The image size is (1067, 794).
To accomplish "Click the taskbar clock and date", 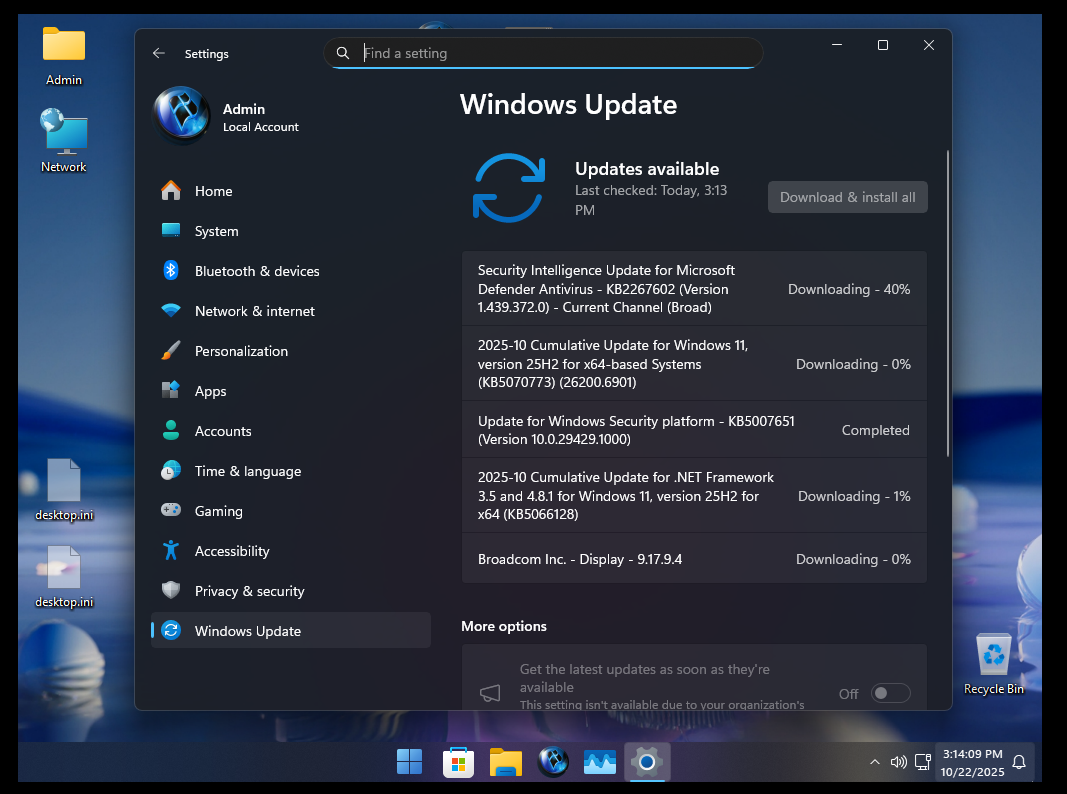I will pos(972,762).
